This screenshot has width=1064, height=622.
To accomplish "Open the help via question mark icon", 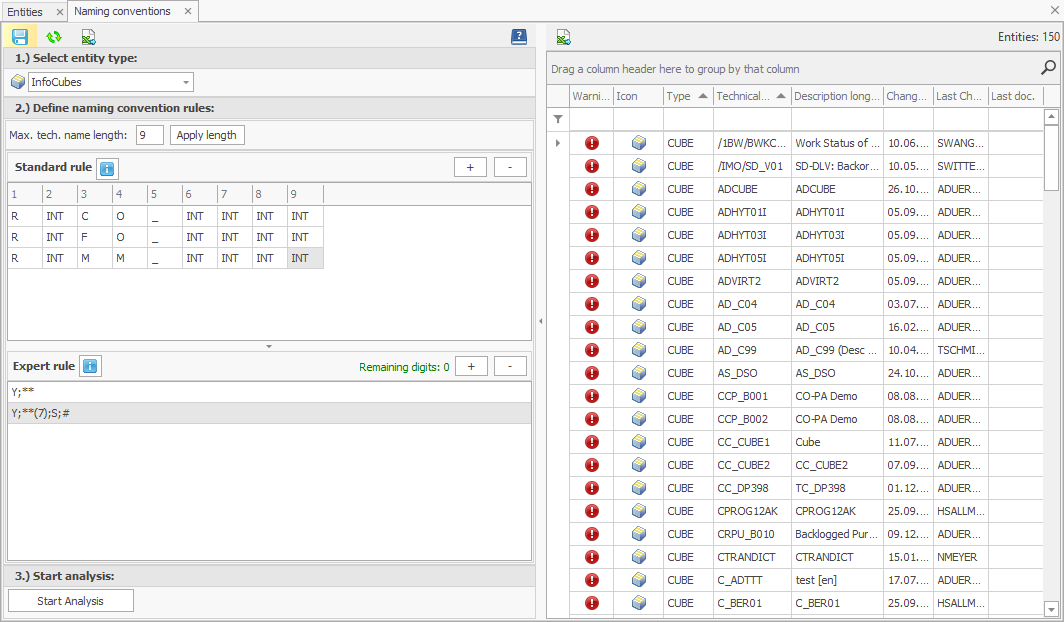I will [x=518, y=36].
